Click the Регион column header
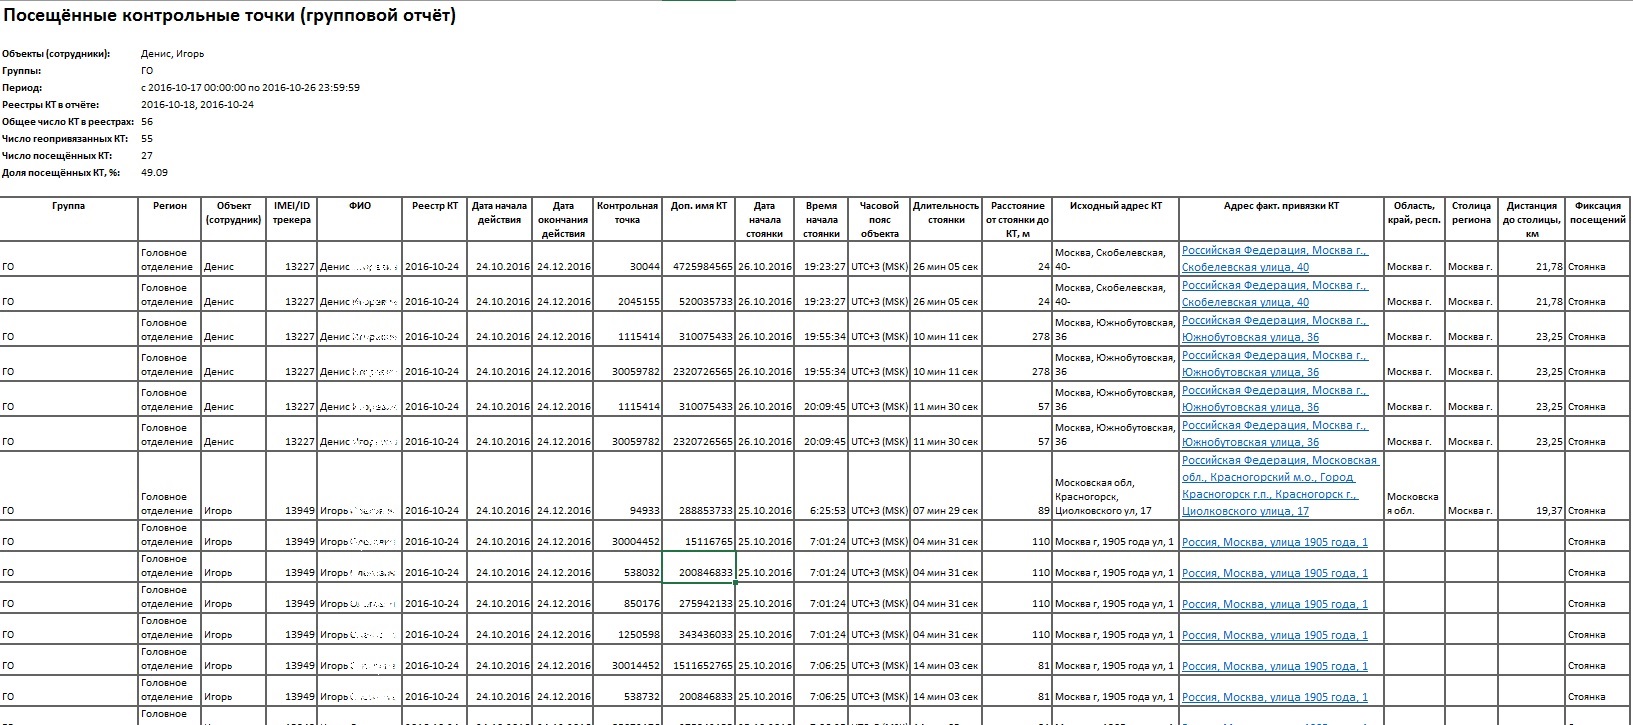The height and width of the screenshot is (725, 1633). pyautogui.click(x=170, y=206)
